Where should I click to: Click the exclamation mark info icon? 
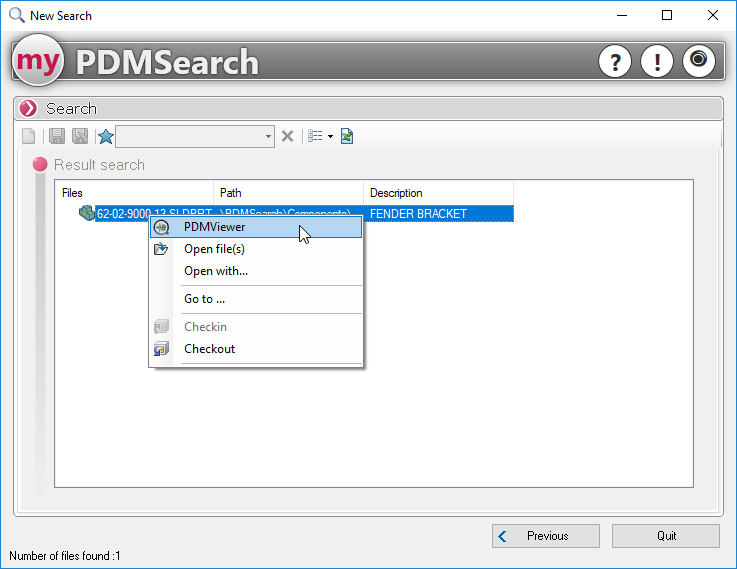(657, 62)
